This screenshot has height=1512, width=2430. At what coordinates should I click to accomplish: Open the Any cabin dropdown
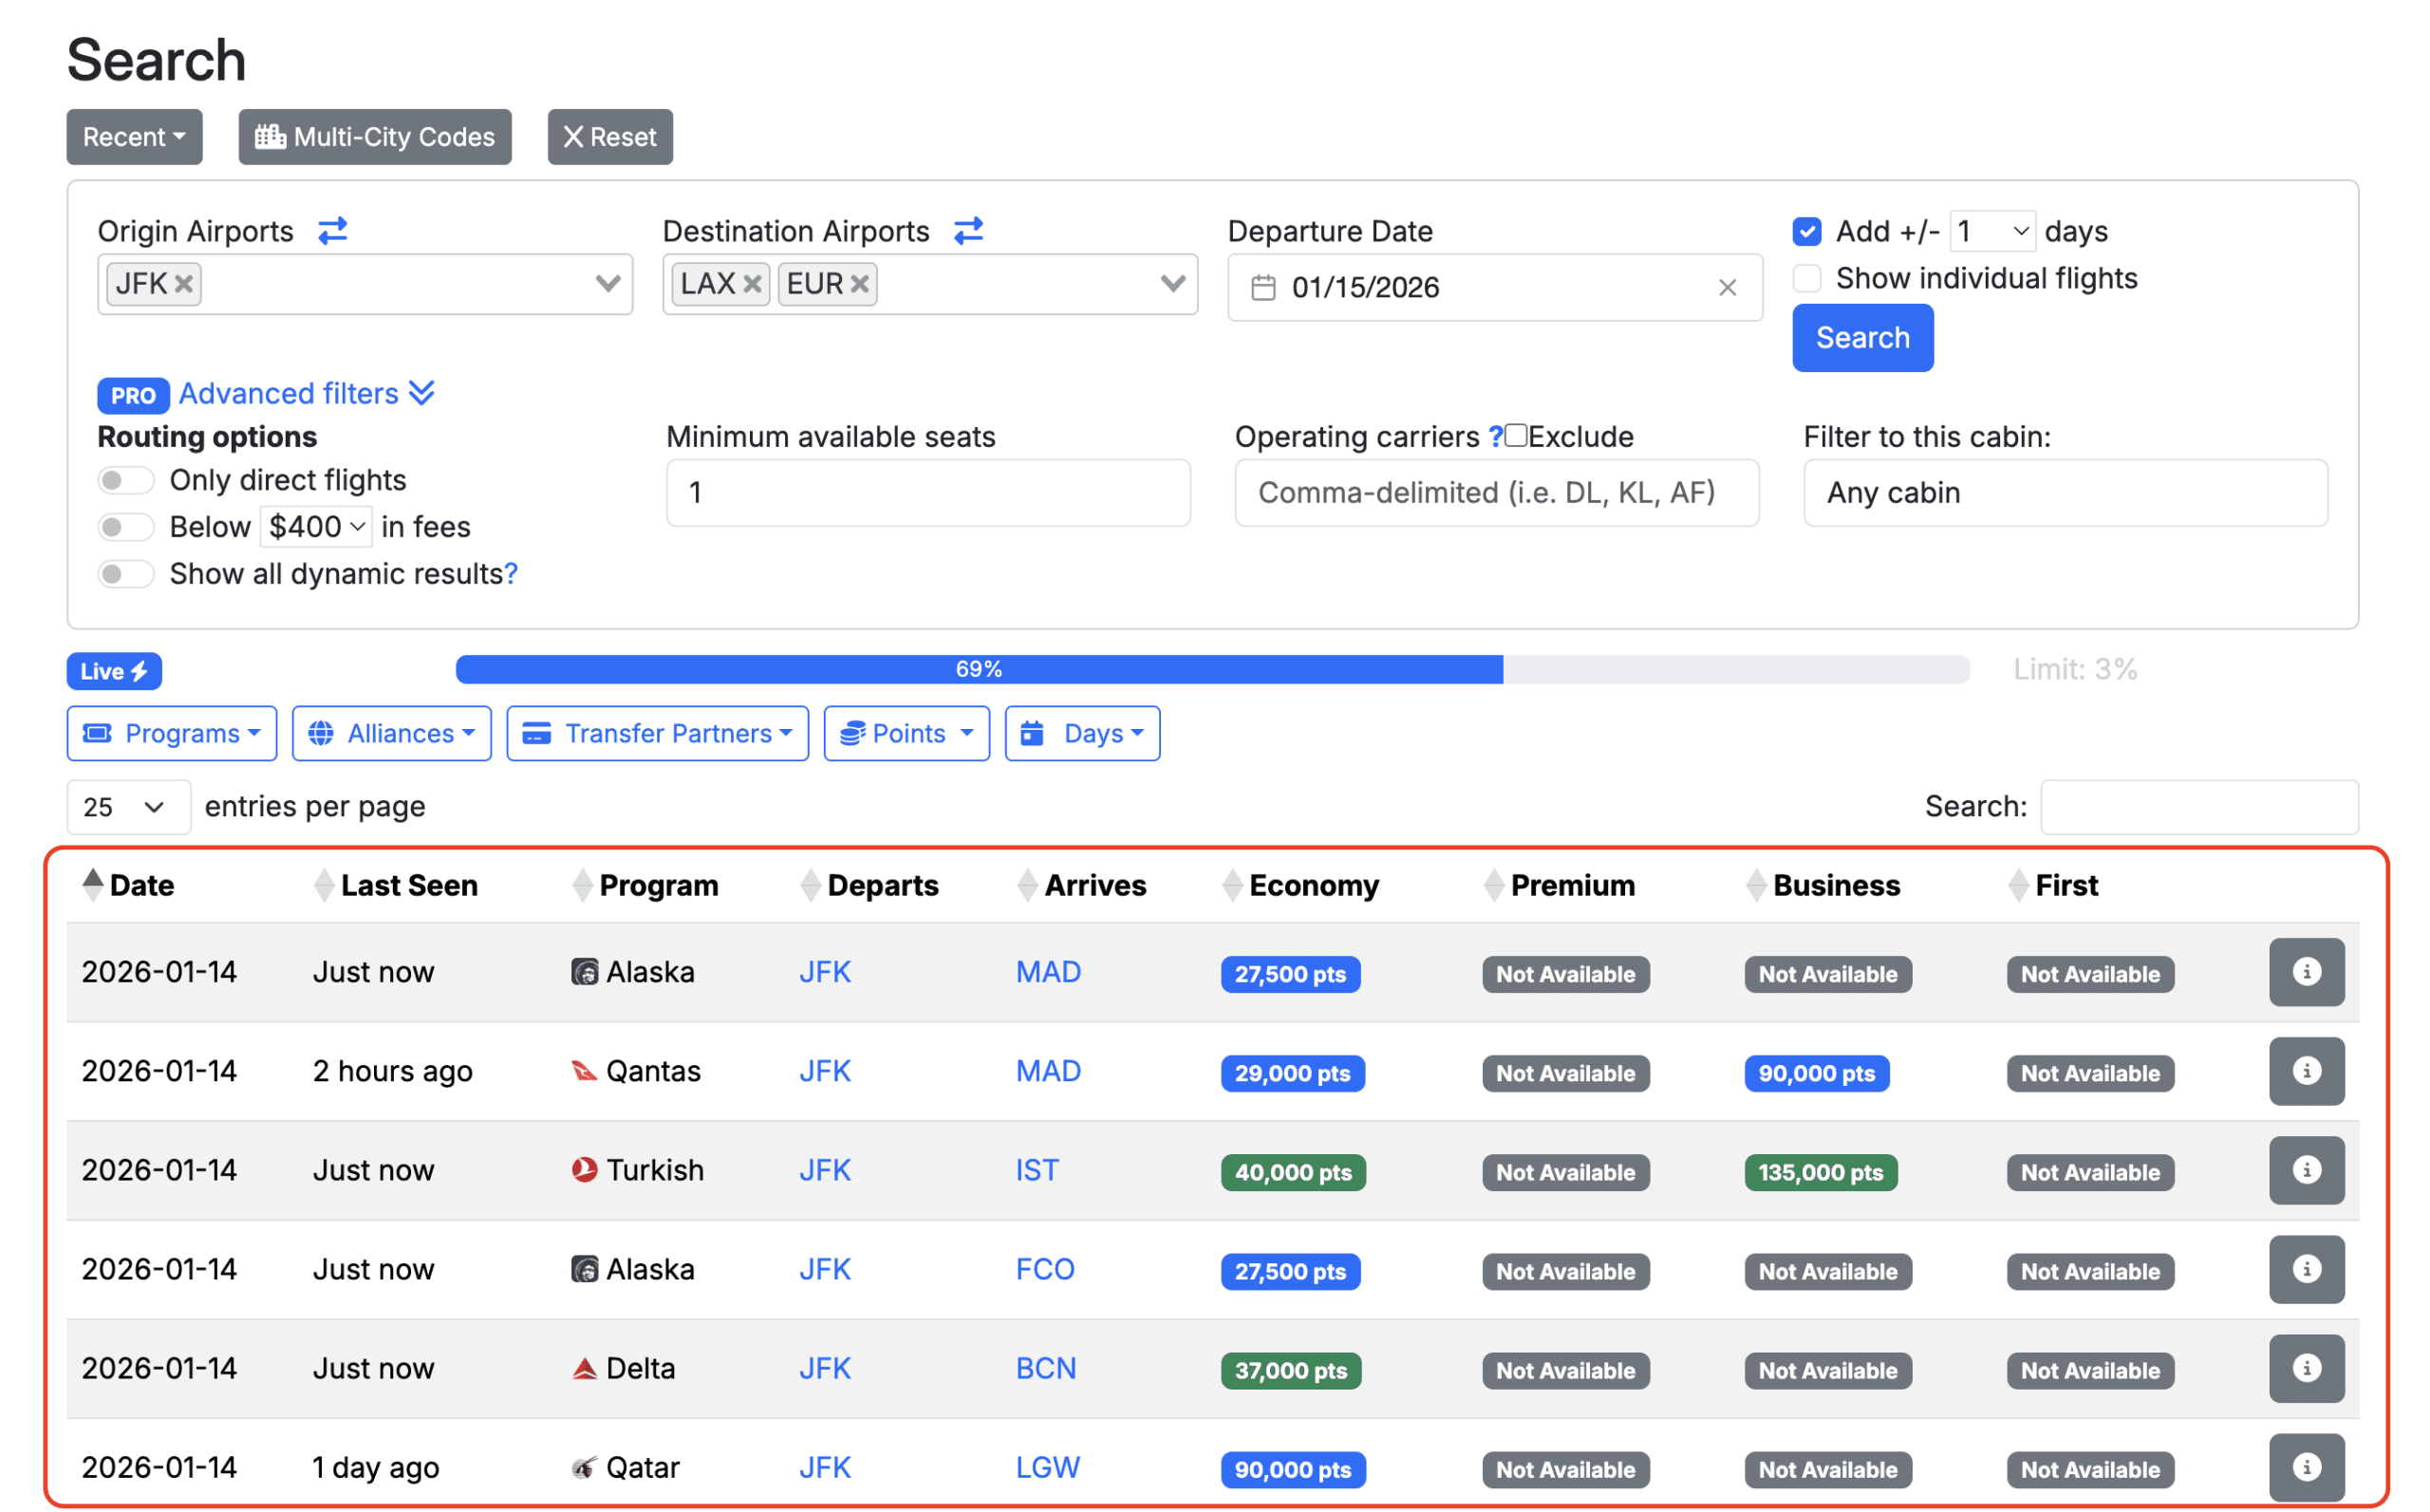coord(2066,492)
